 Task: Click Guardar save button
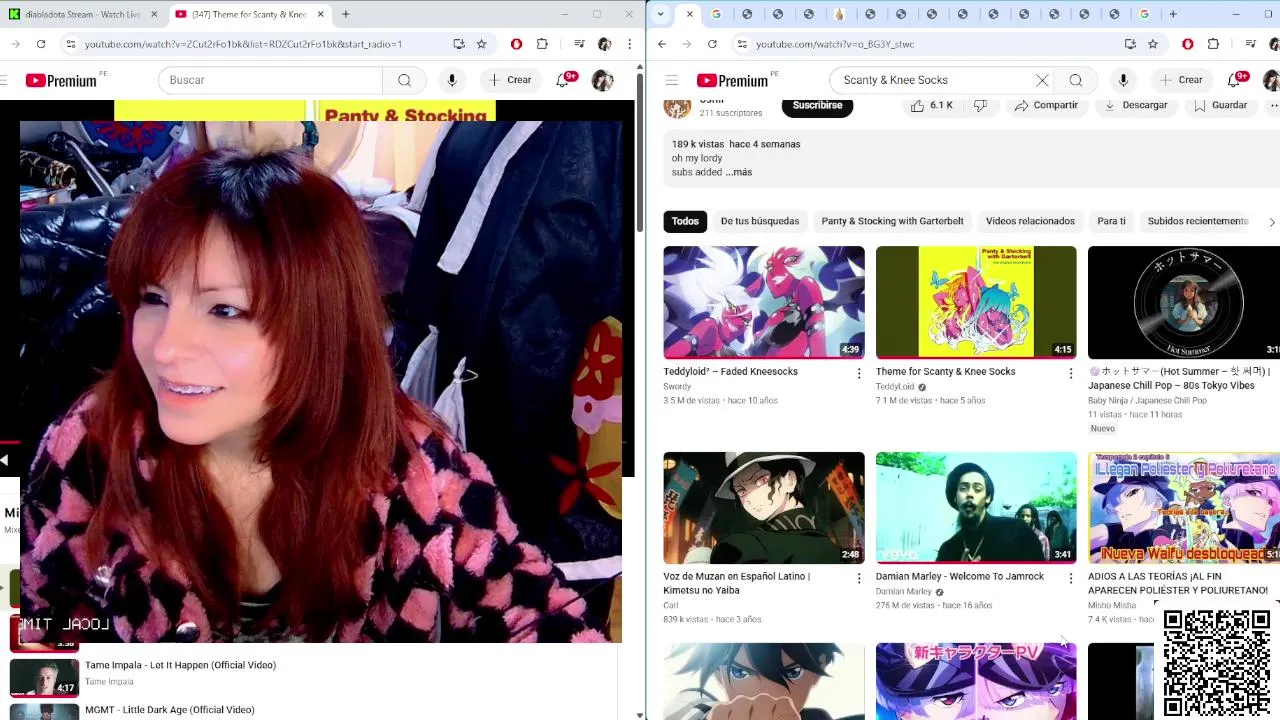1219,105
